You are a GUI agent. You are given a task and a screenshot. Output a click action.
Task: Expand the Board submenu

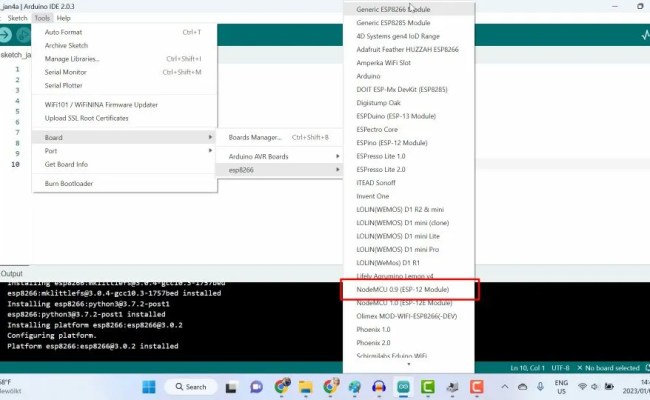(124, 137)
